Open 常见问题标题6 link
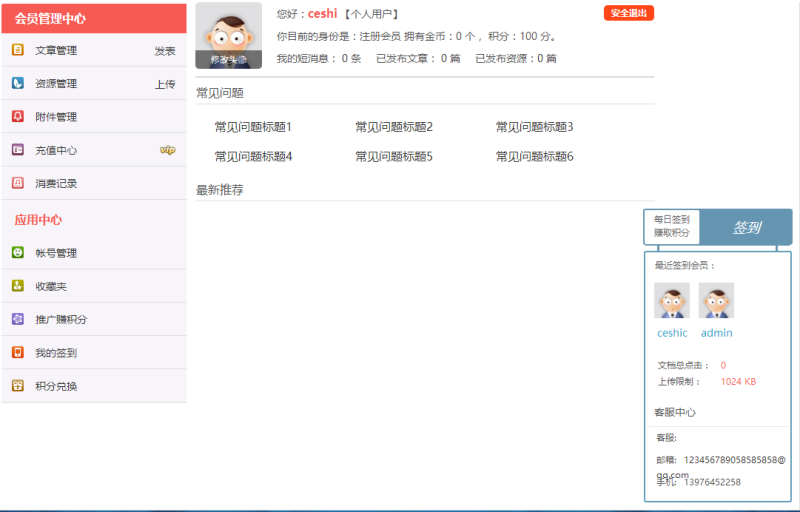Image resolution: width=800 pixels, height=512 pixels. click(534, 157)
